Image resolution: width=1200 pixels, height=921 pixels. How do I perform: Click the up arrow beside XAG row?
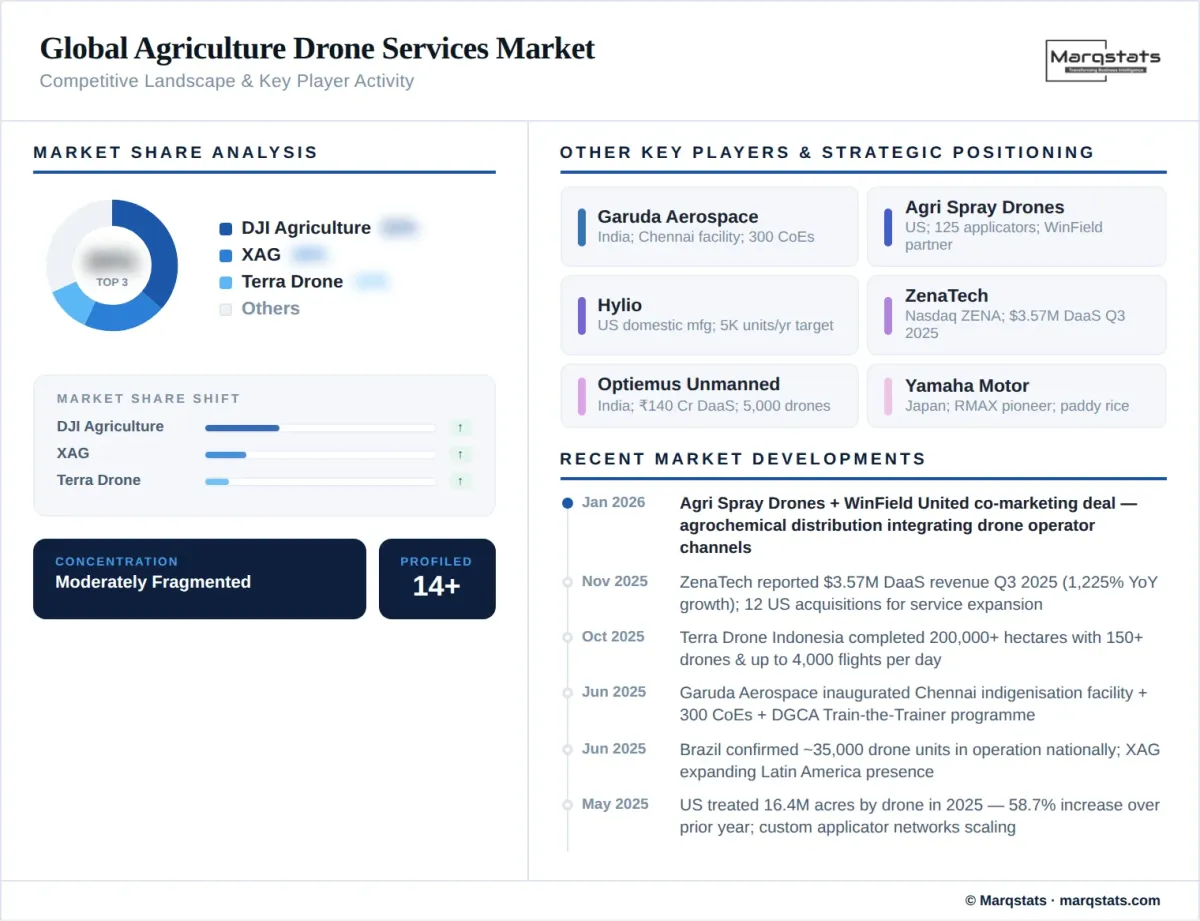click(460, 455)
